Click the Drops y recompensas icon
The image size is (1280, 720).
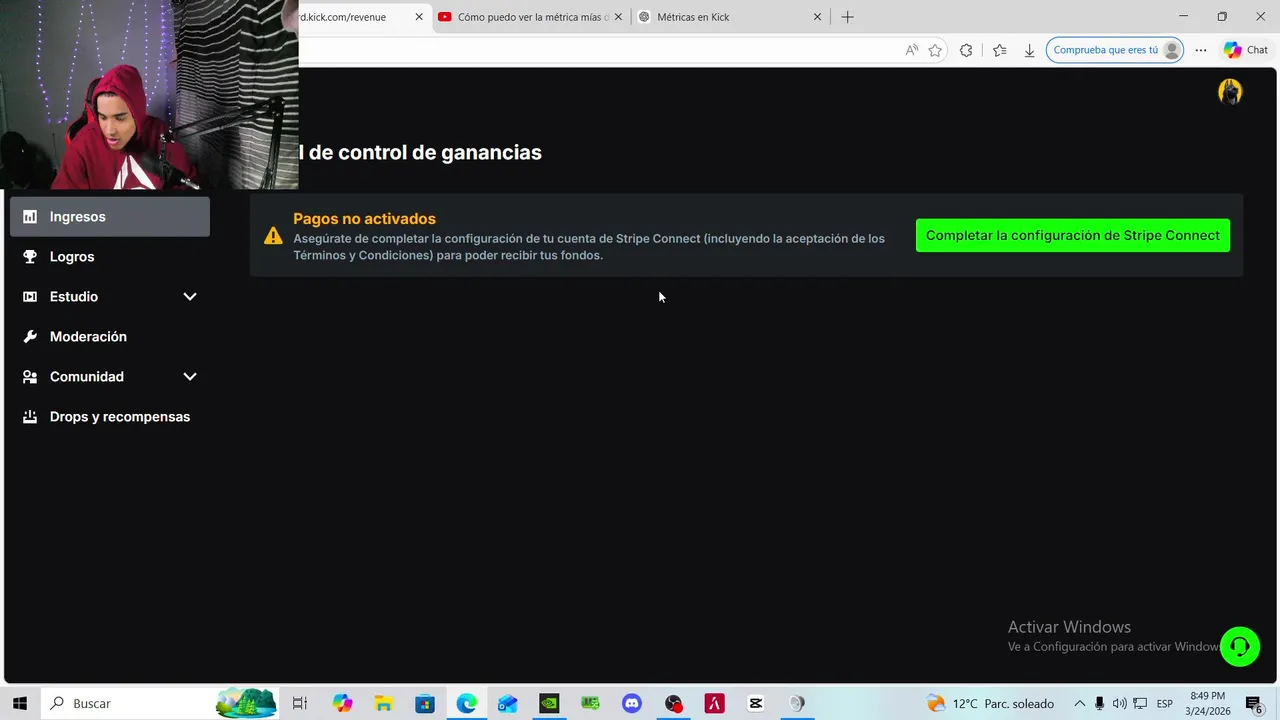pos(30,416)
